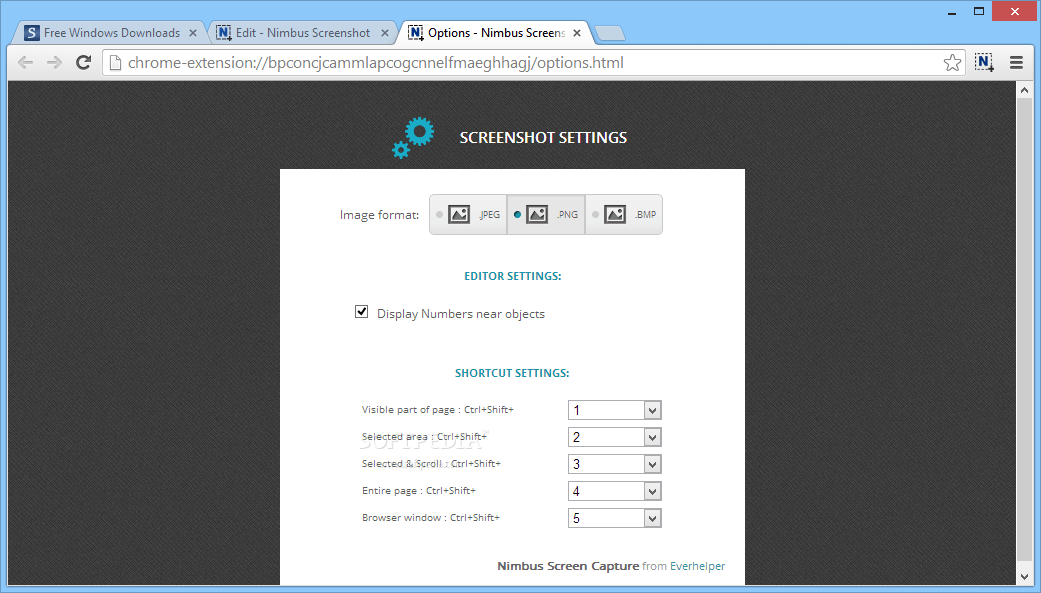The width and height of the screenshot is (1041, 593).
Task: Click the Nimbus Screen Capture text
Action: 568,566
